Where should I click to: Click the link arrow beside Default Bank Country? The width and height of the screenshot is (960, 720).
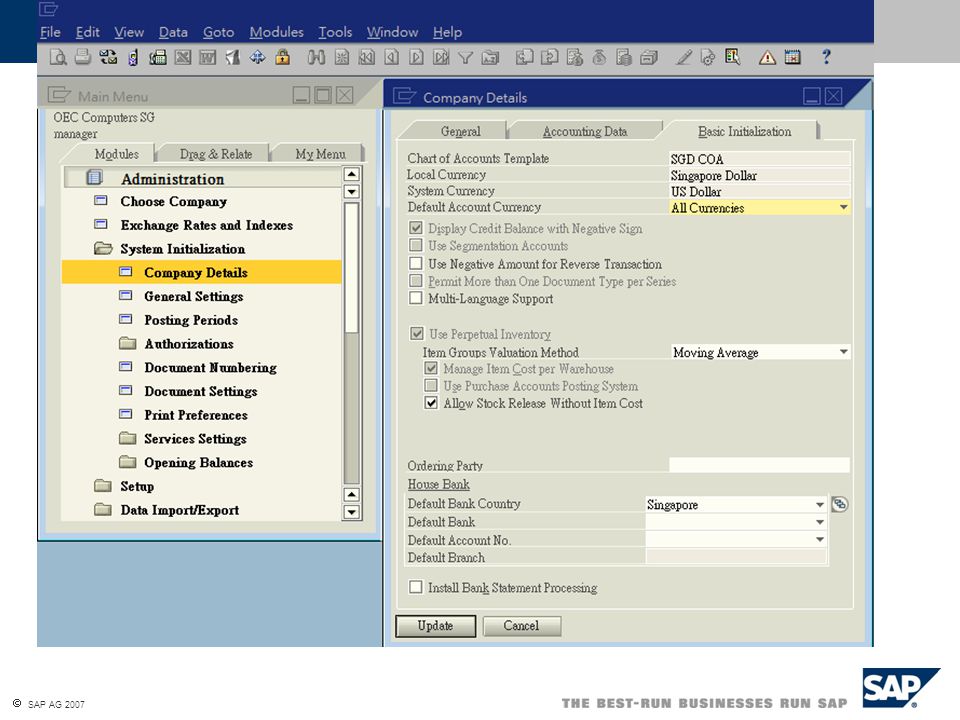(839, 504)
